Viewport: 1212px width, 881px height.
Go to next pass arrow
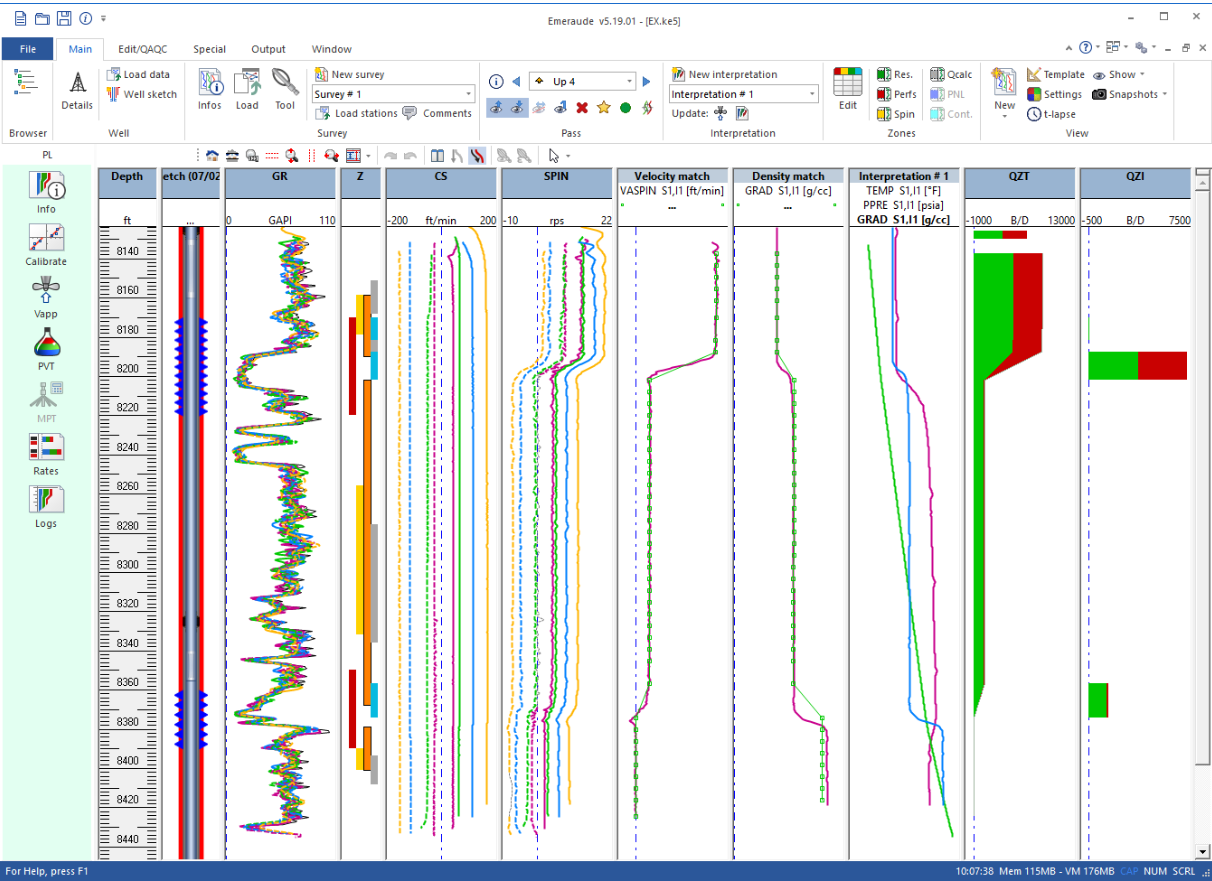647,82
